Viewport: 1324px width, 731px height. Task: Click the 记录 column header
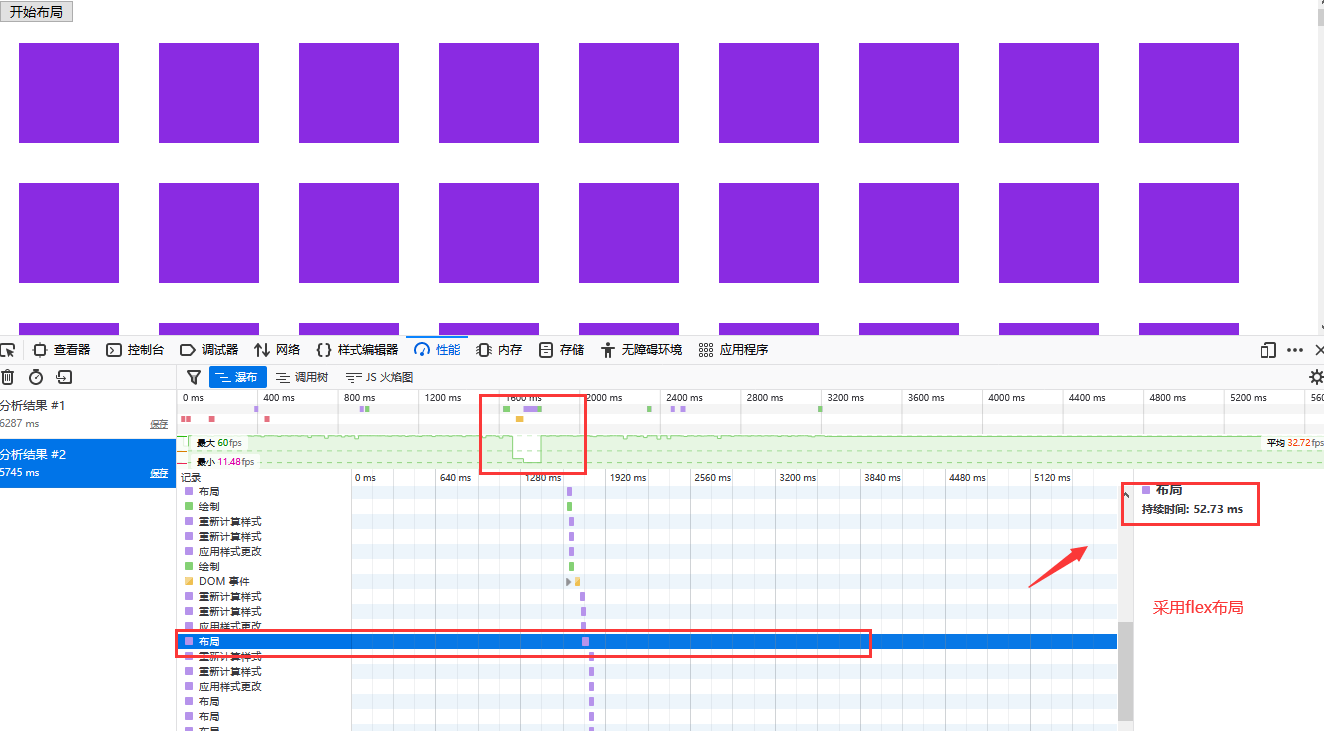[190, 478]
